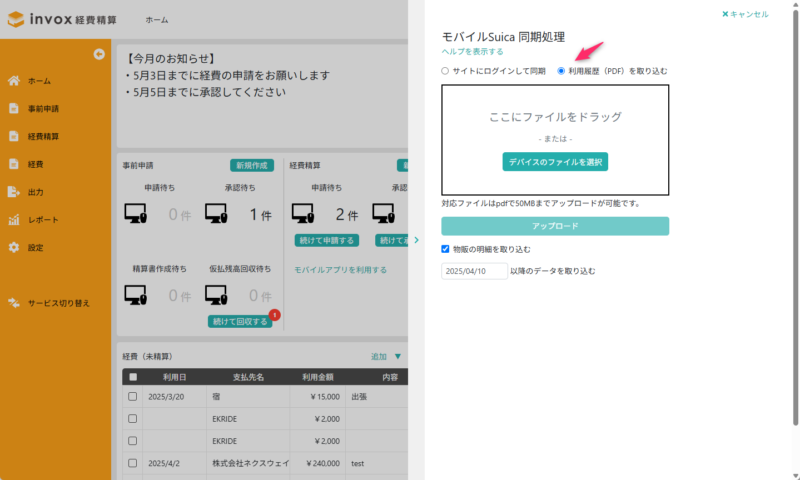Screen dimensions: 800x480
Task: Click the 経費精算 申請待ち monitor icon
Action: point(303,213)
